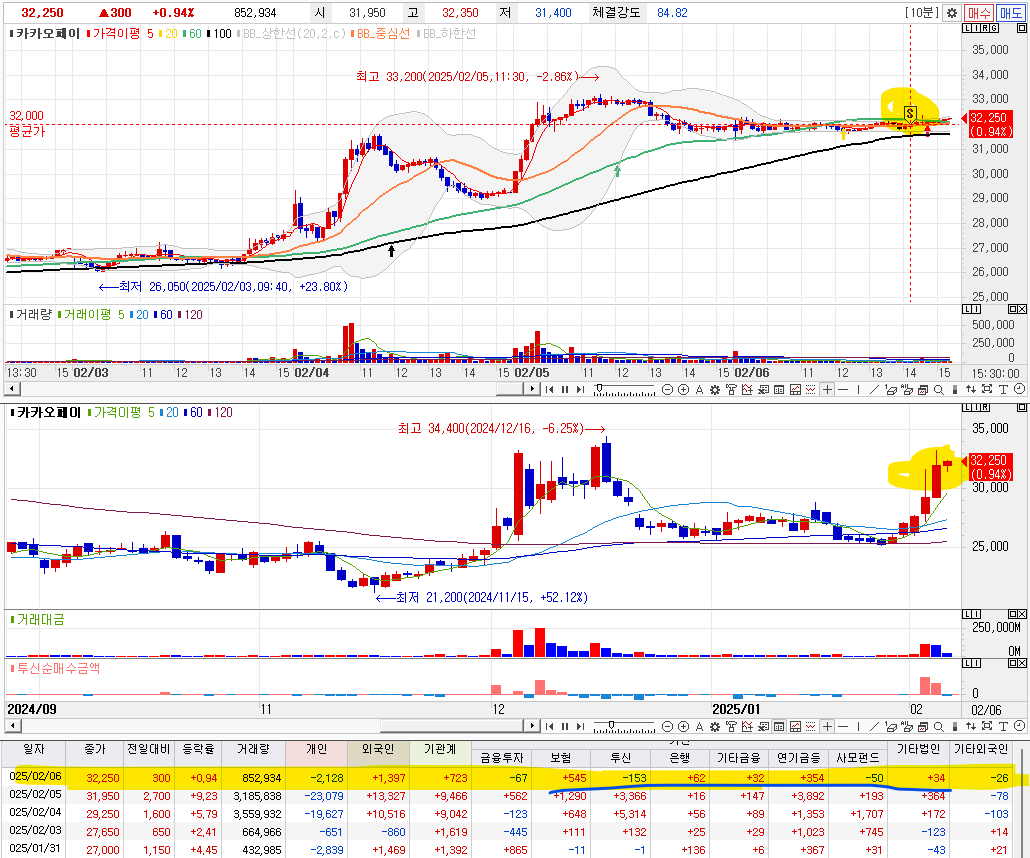Click magnifier tool in top chart toolbar
The height and width of the screenshot is (858, 1030).
click(x=939, y=390)
